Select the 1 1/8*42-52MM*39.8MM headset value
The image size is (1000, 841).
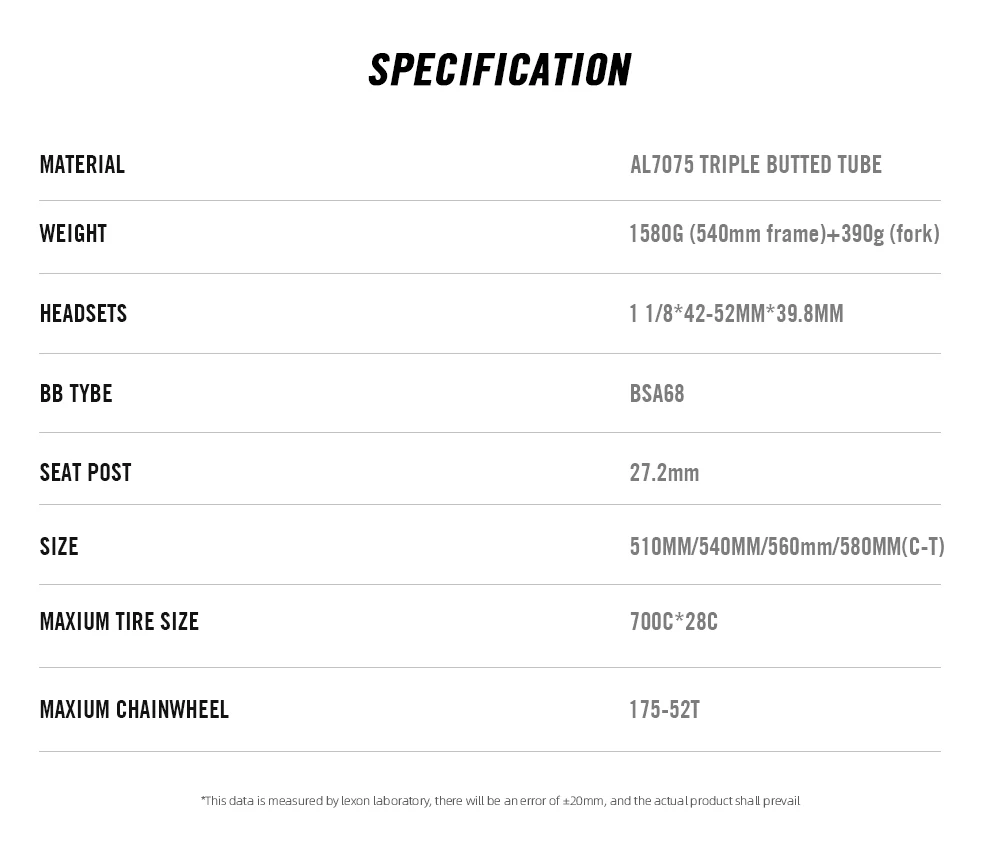(x=736, y=314)
